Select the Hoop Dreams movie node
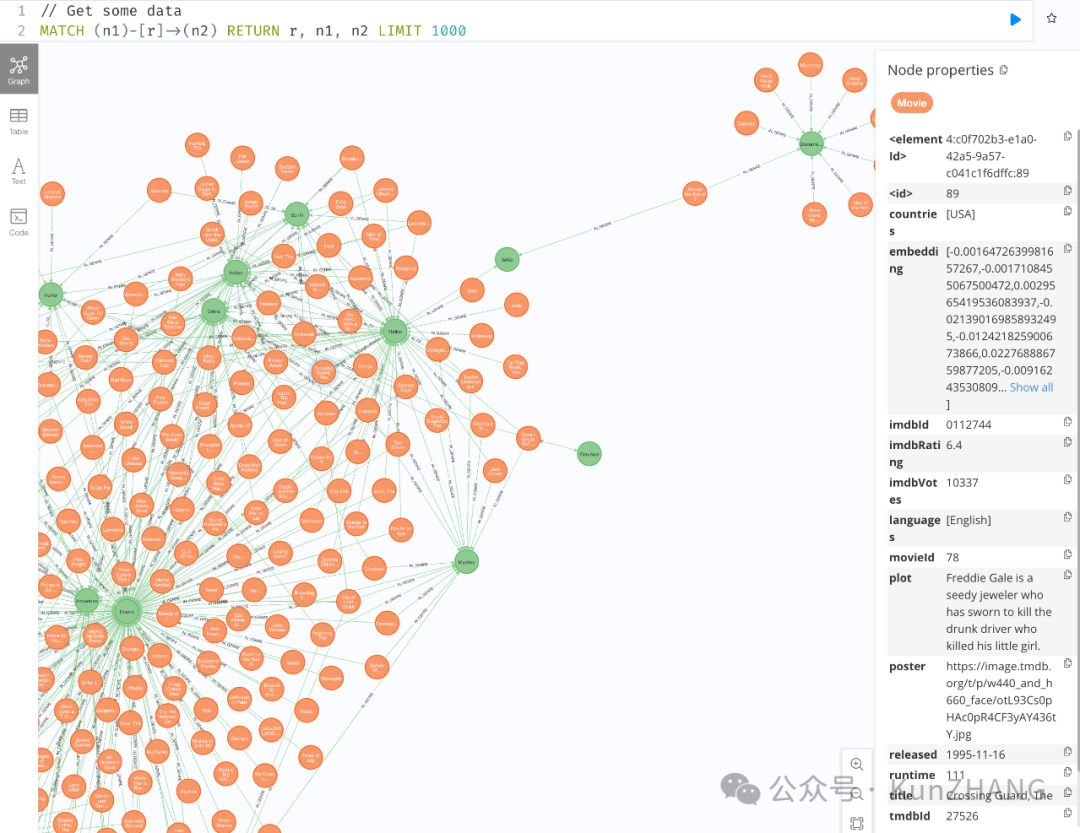Screen dimensions: 1080x833 [854, 80]
